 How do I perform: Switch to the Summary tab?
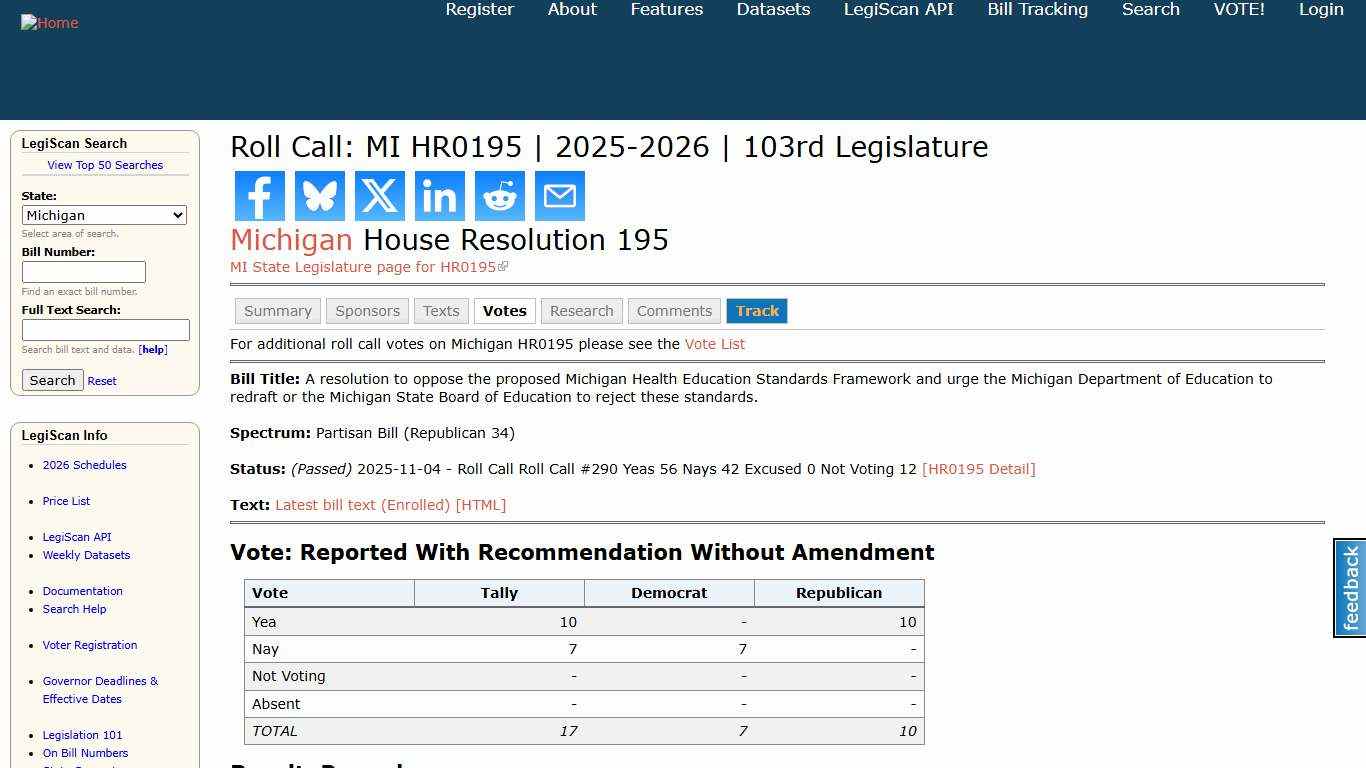pos(277,310)
